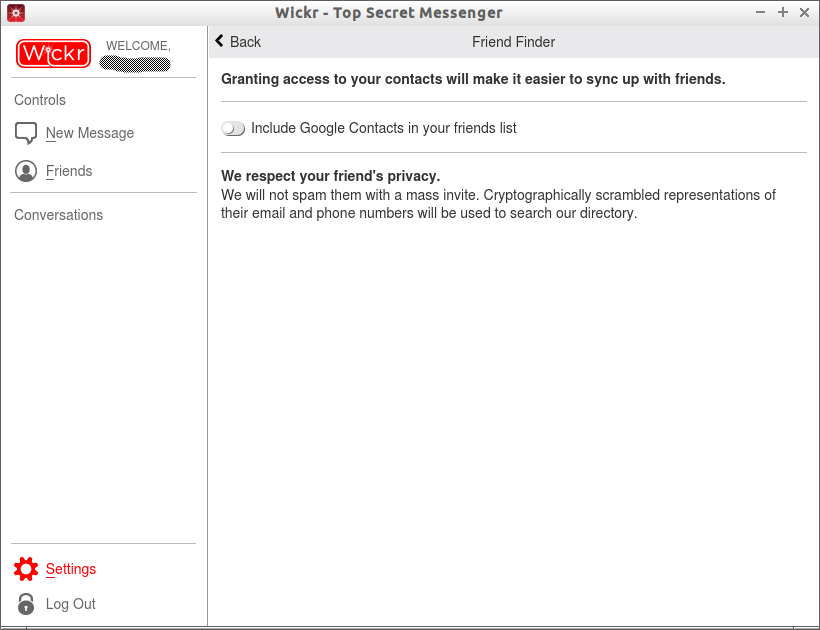Image resolution: width=820 pixels, height=630 pixels.
Task: Click the redacted username under WELCOME
Action: [x=135, y=64]
